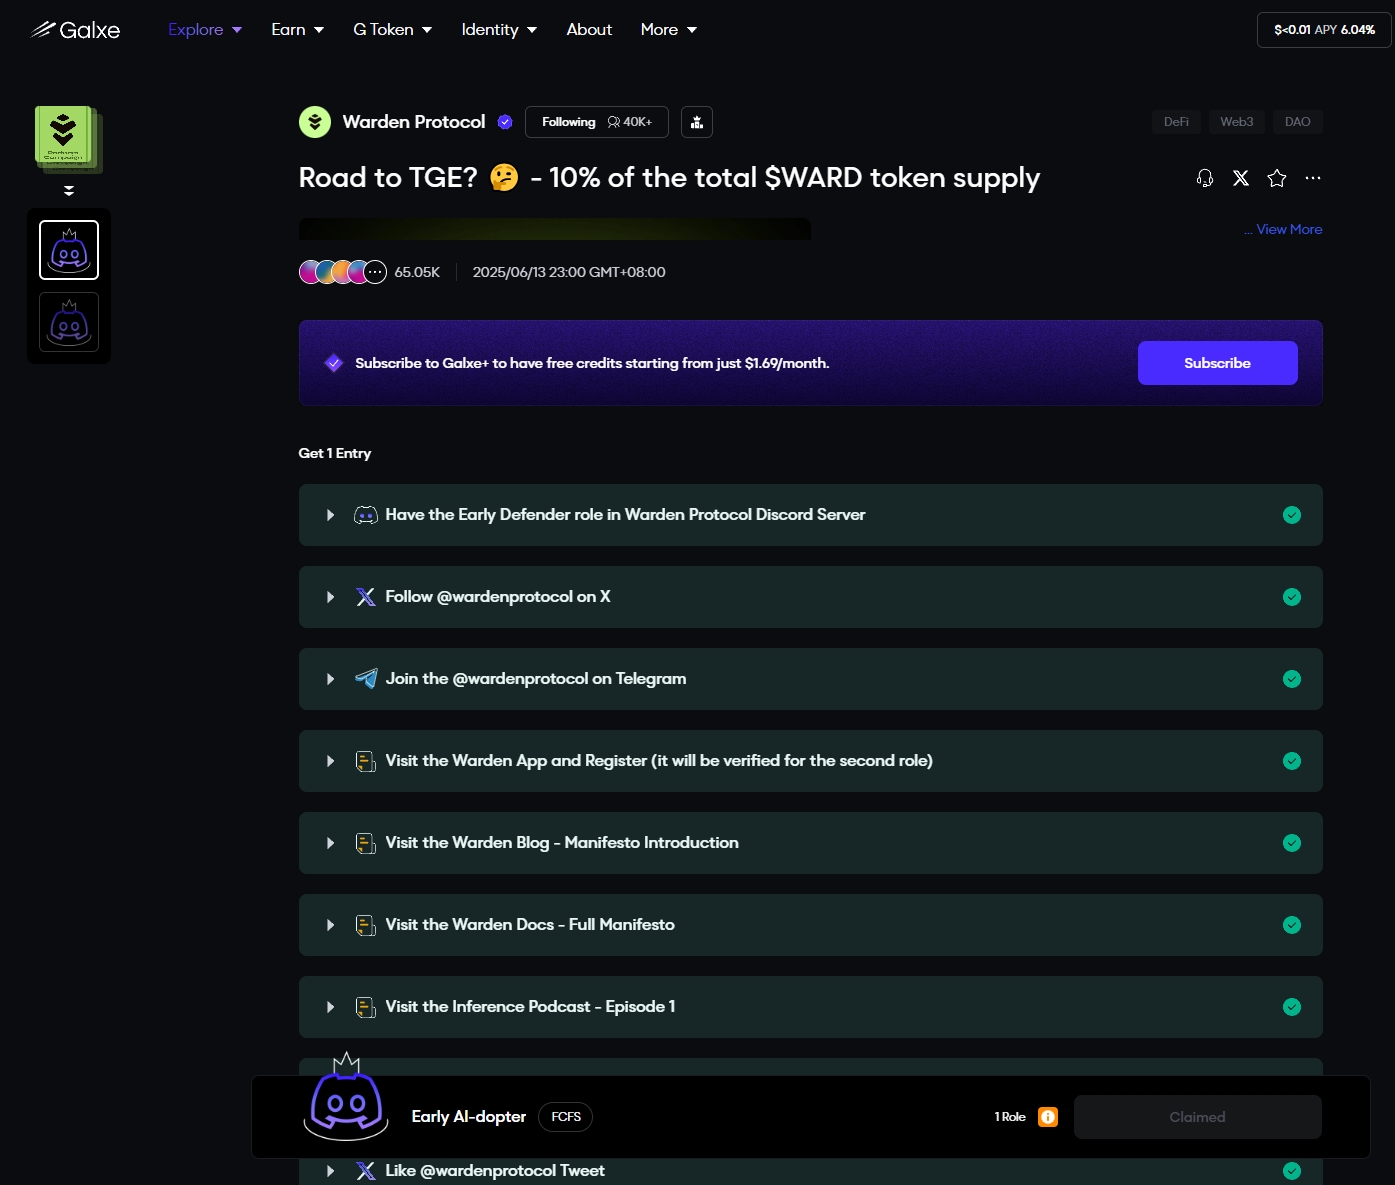This screenshot has height=1185, width=1395.
Task: Favorite the campaign with the star icon
Action: (x=1277, y=178)
